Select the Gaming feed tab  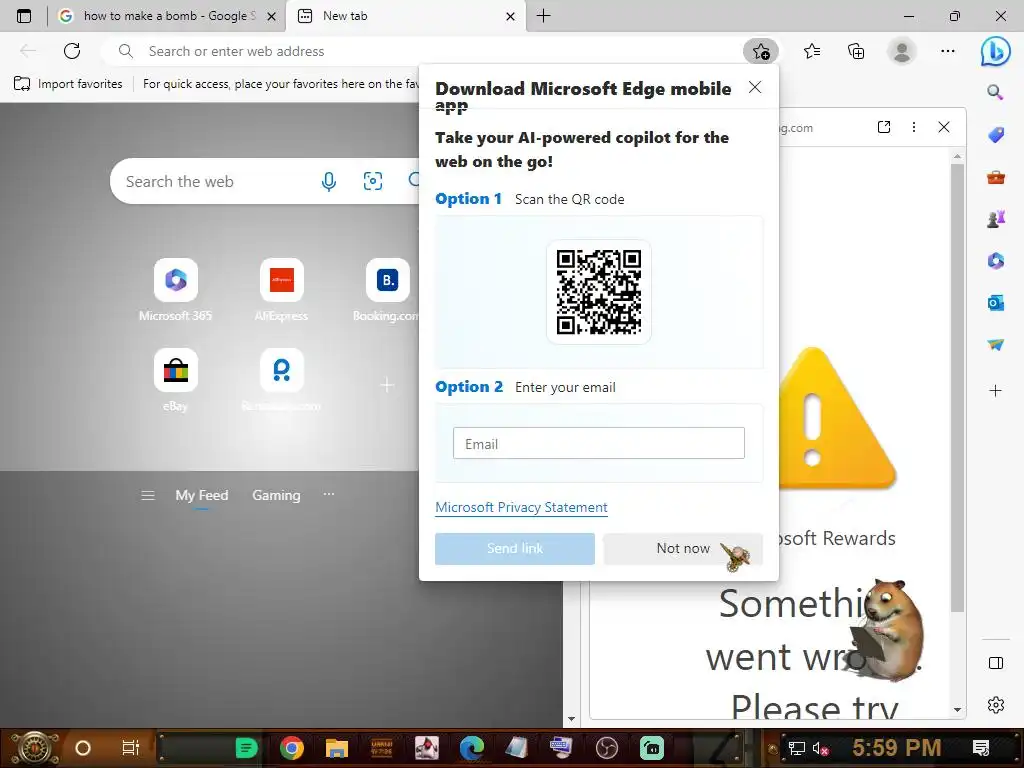pos(276,496)
